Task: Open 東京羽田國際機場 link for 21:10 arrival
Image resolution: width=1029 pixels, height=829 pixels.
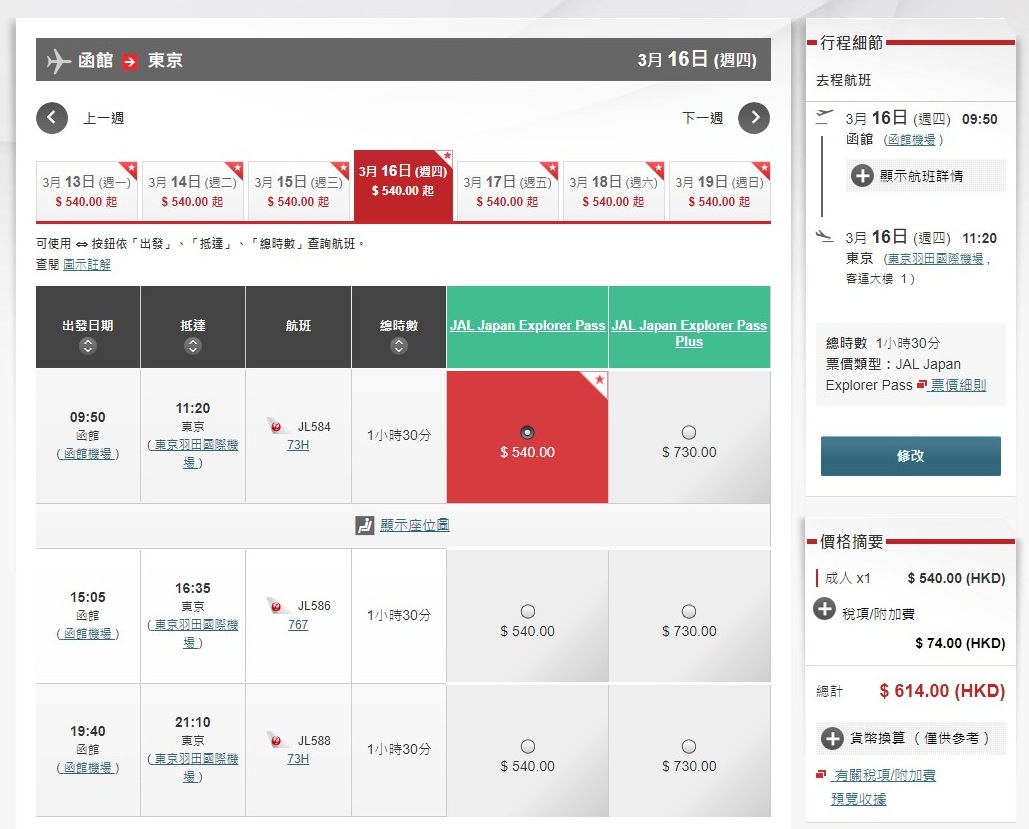Action: 193,767
